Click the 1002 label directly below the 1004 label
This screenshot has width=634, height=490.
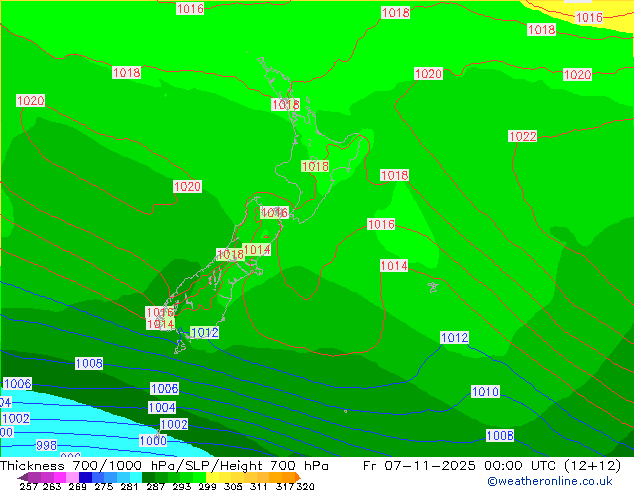tap(174, 424)
